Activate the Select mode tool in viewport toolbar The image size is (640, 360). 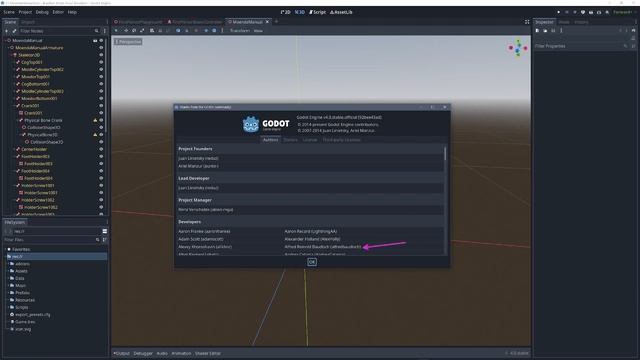pyautogui.click(x=116, y=31)
